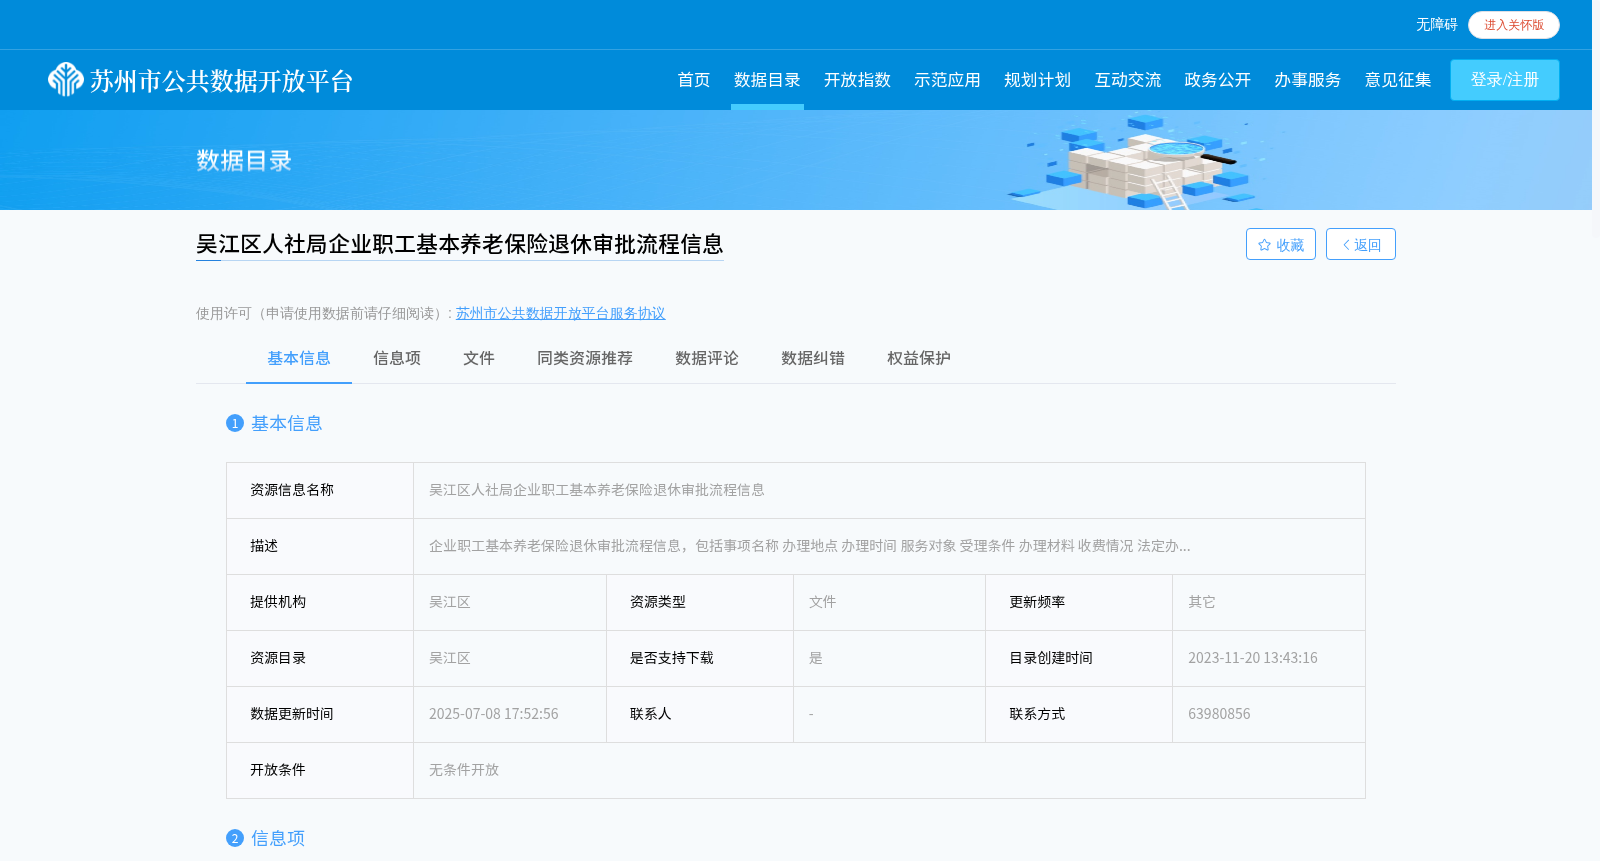Click the banner data blocks illustration
Image resolution: width=1600 pixels, height=861 pixels.
coord(1140,162)
